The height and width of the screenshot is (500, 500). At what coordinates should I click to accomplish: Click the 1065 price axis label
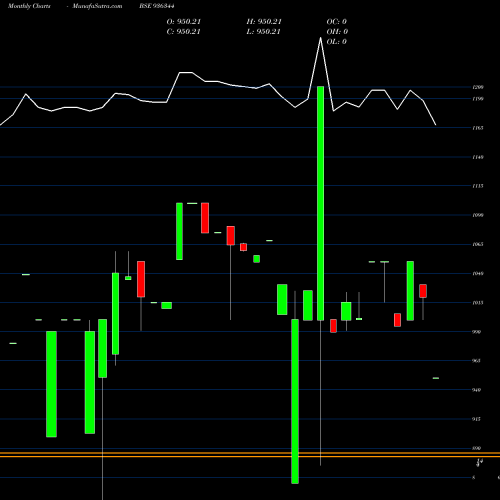click(x=478, y=244)
